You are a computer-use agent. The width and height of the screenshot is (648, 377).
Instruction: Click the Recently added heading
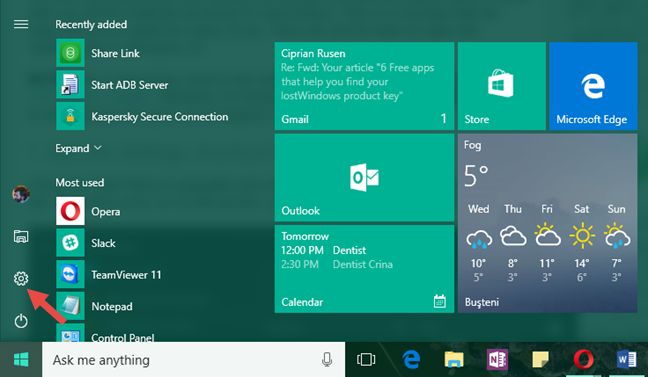point(91,24)
